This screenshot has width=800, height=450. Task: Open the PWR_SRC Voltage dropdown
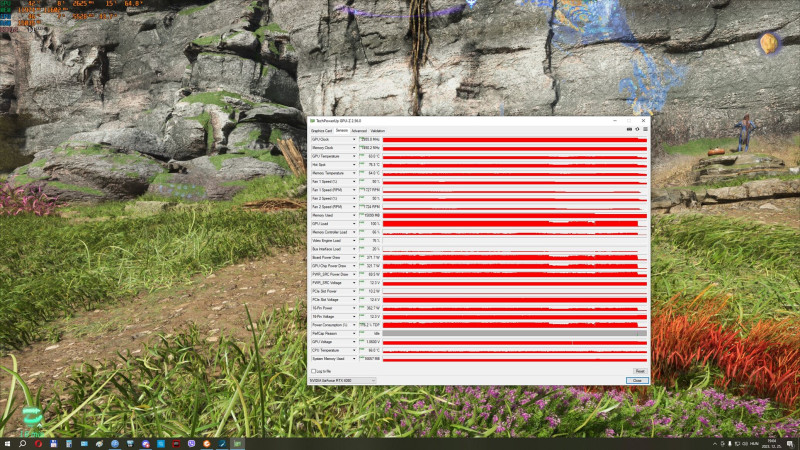tap(354, 283)
